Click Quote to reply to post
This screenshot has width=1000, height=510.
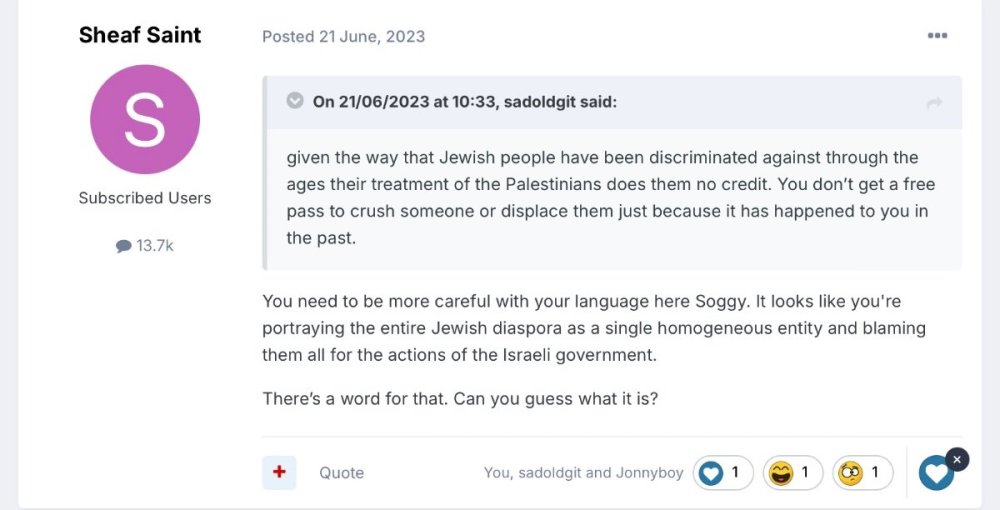pyautogui.click(x=341, y=473)
